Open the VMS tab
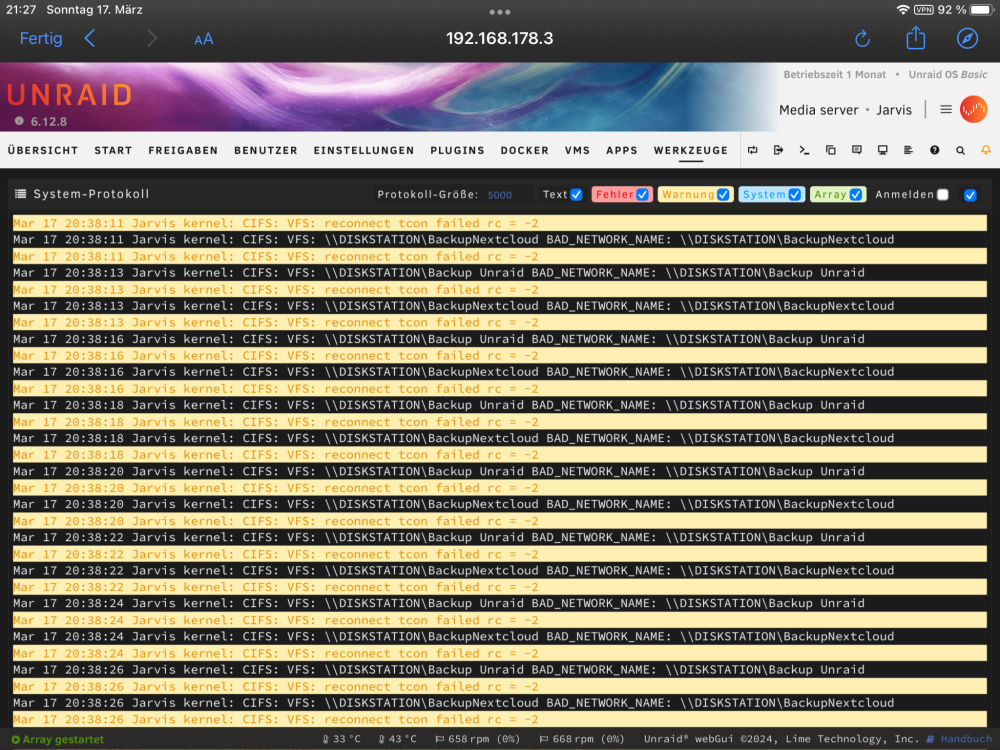This screenshot has width=1000, height=750. 577,151
